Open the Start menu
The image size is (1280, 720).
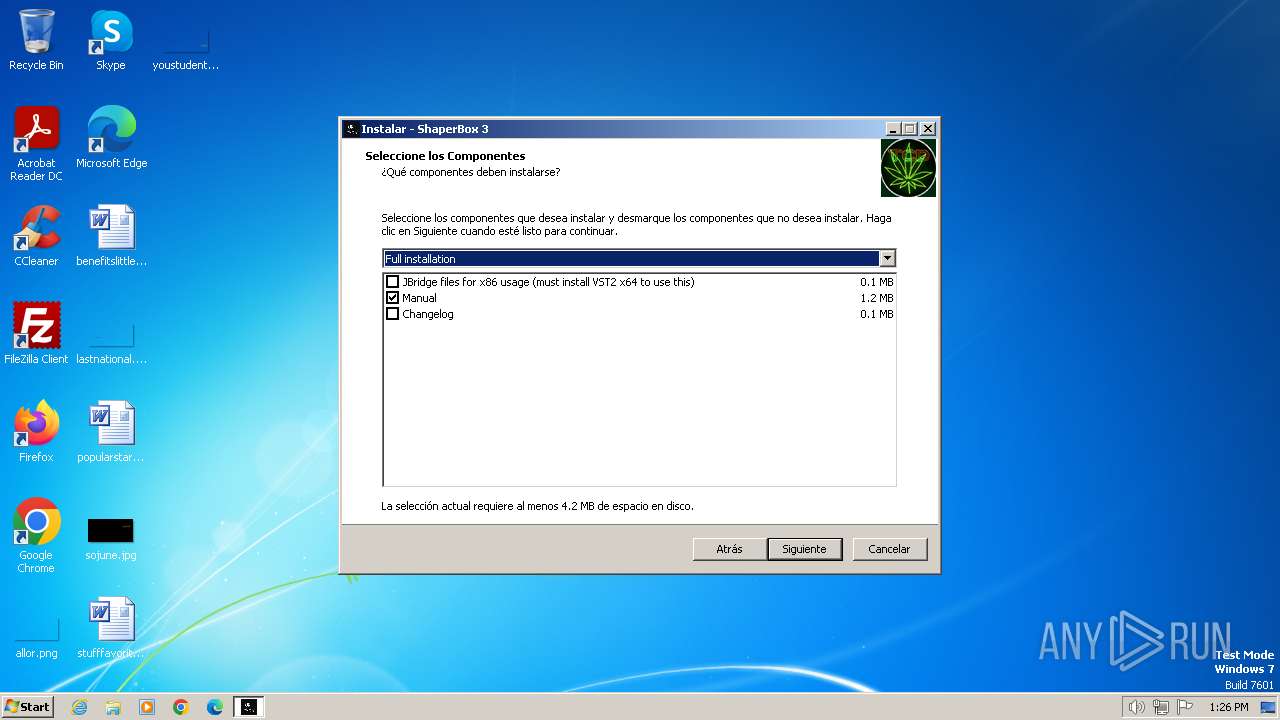(28, 707)
